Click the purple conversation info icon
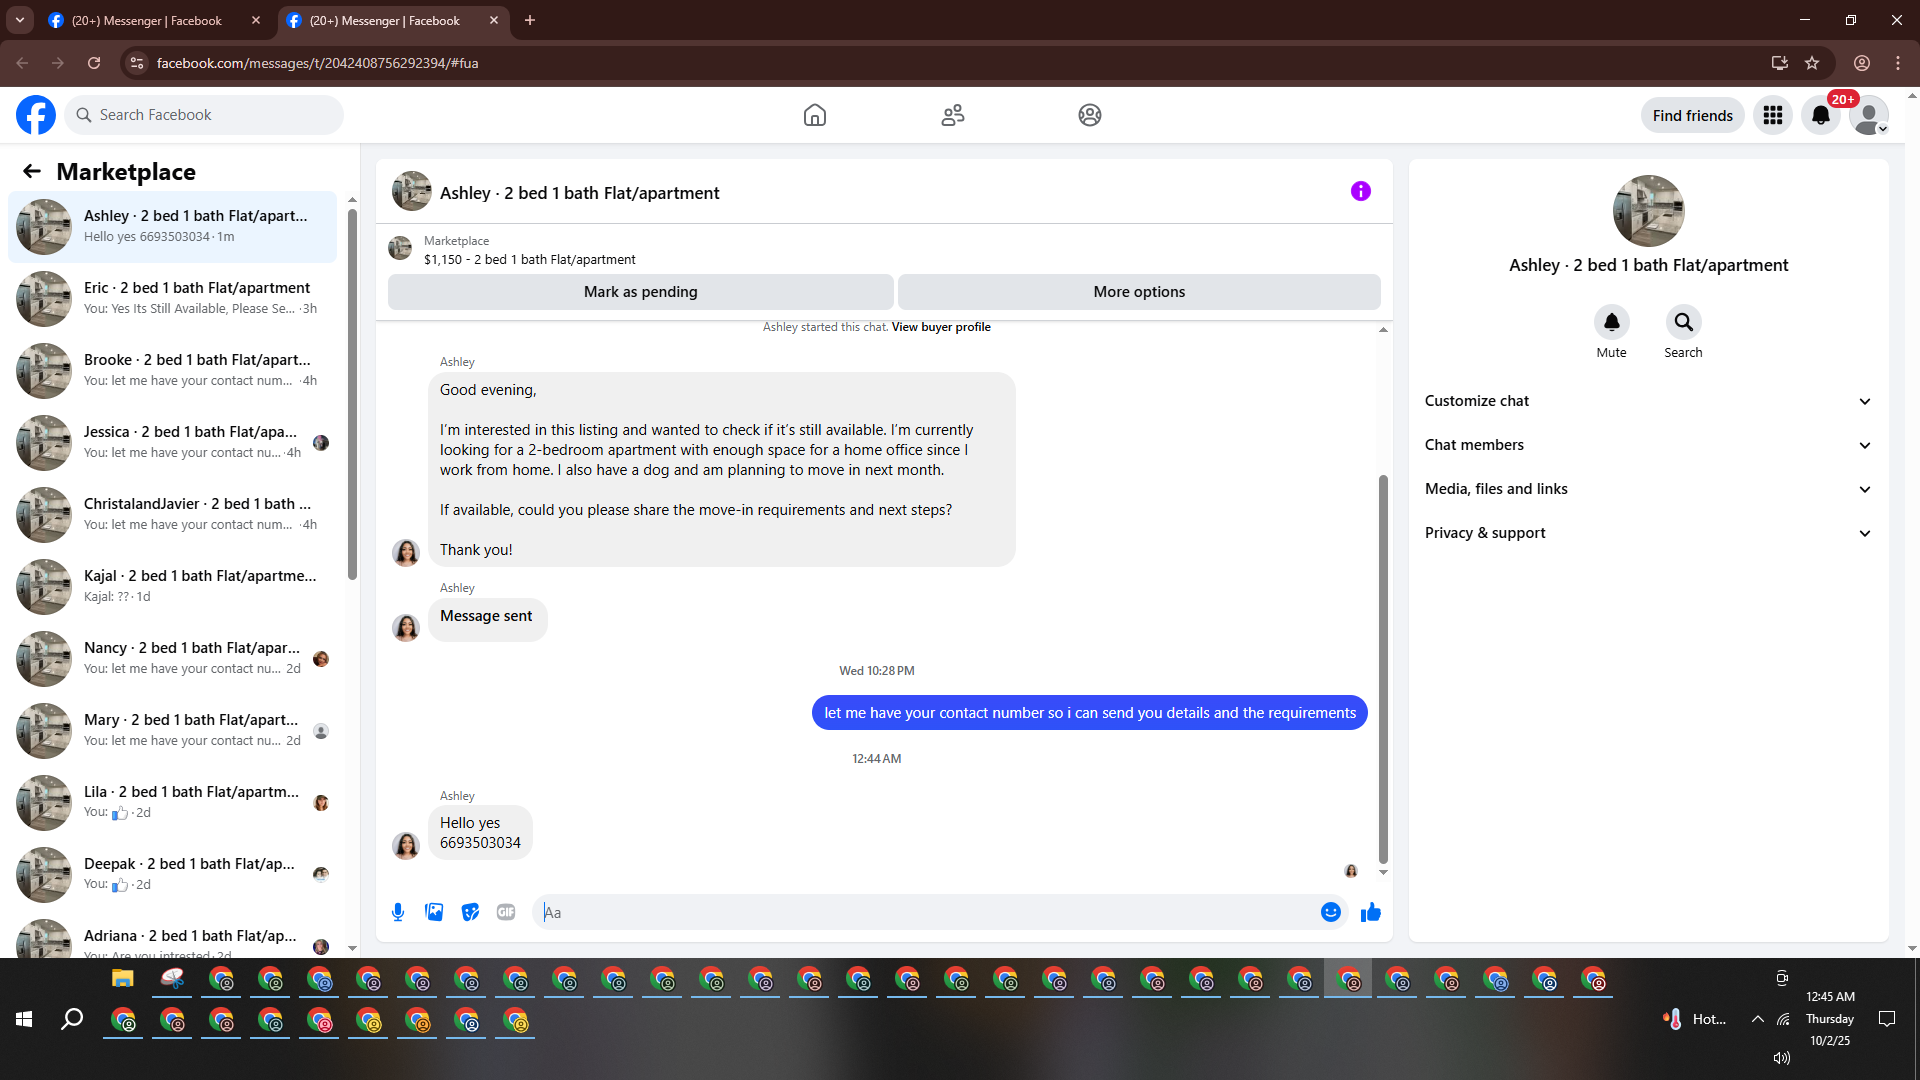Screen dimensions: 1920x1080 click(x=1360, y=191)
